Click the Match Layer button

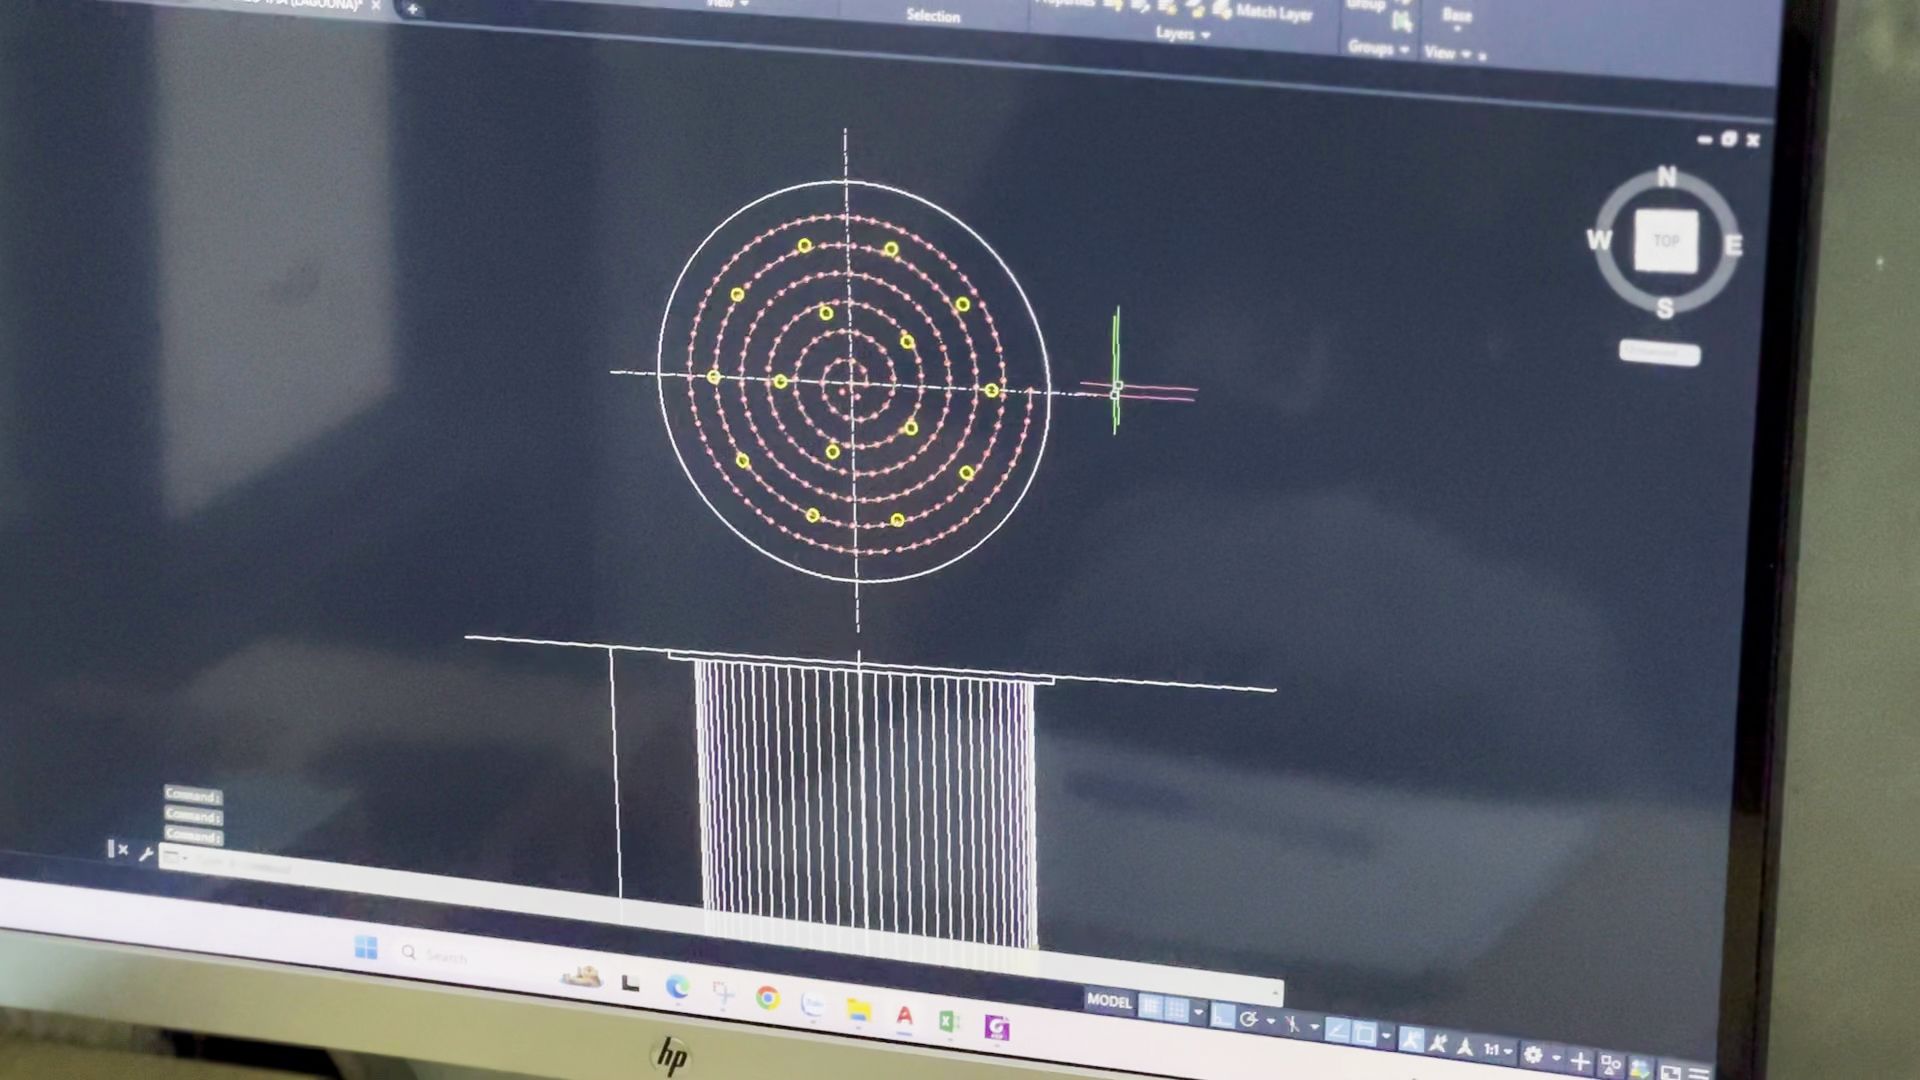[1272, 12]
